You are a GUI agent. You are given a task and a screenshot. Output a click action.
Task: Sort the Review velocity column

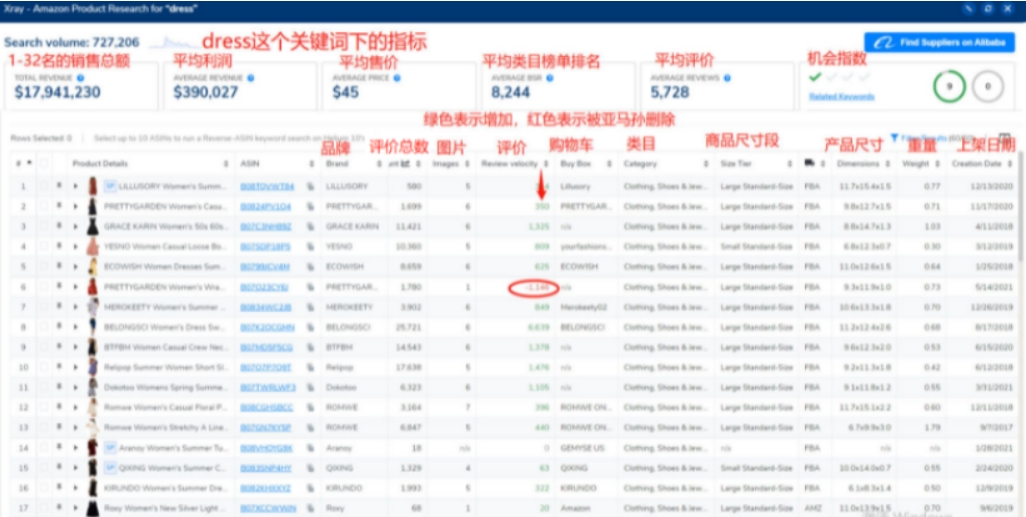tap(546, 164)
